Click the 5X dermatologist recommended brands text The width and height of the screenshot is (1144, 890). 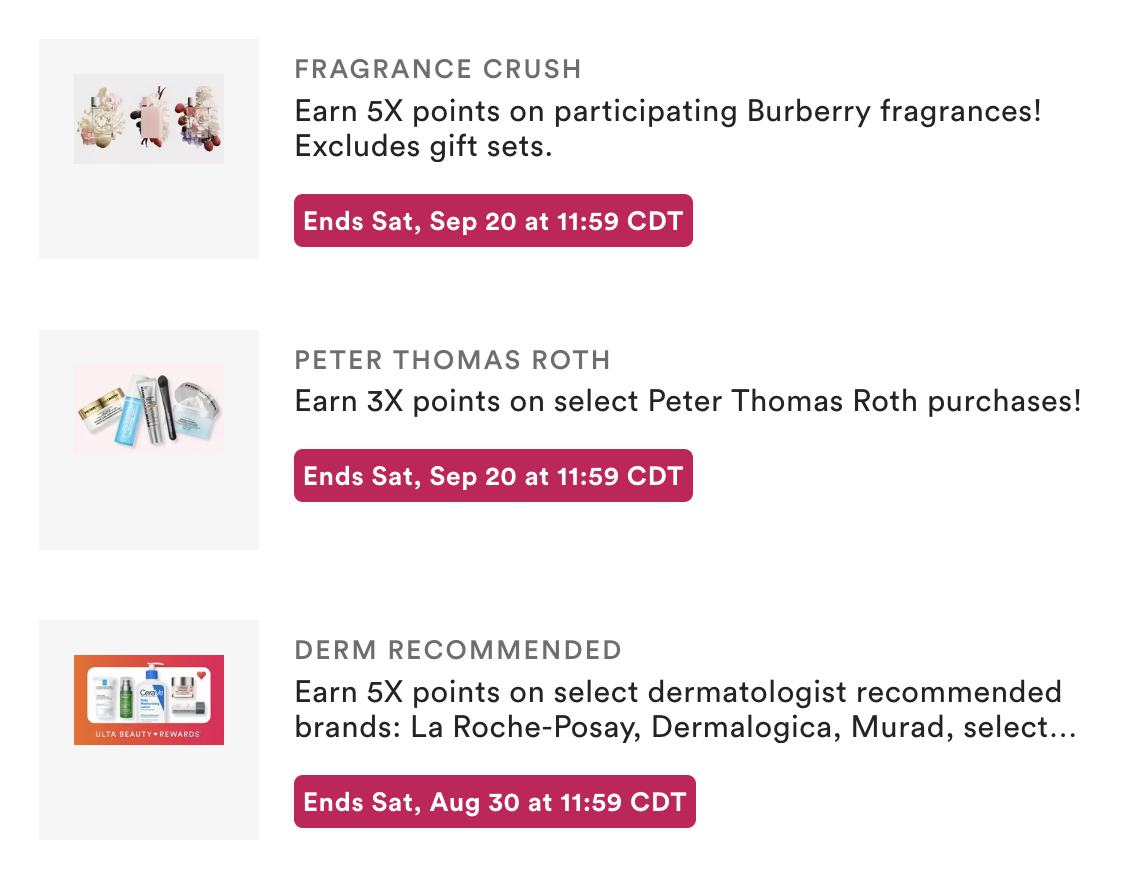pyautogui.click(x=678, y=692)
